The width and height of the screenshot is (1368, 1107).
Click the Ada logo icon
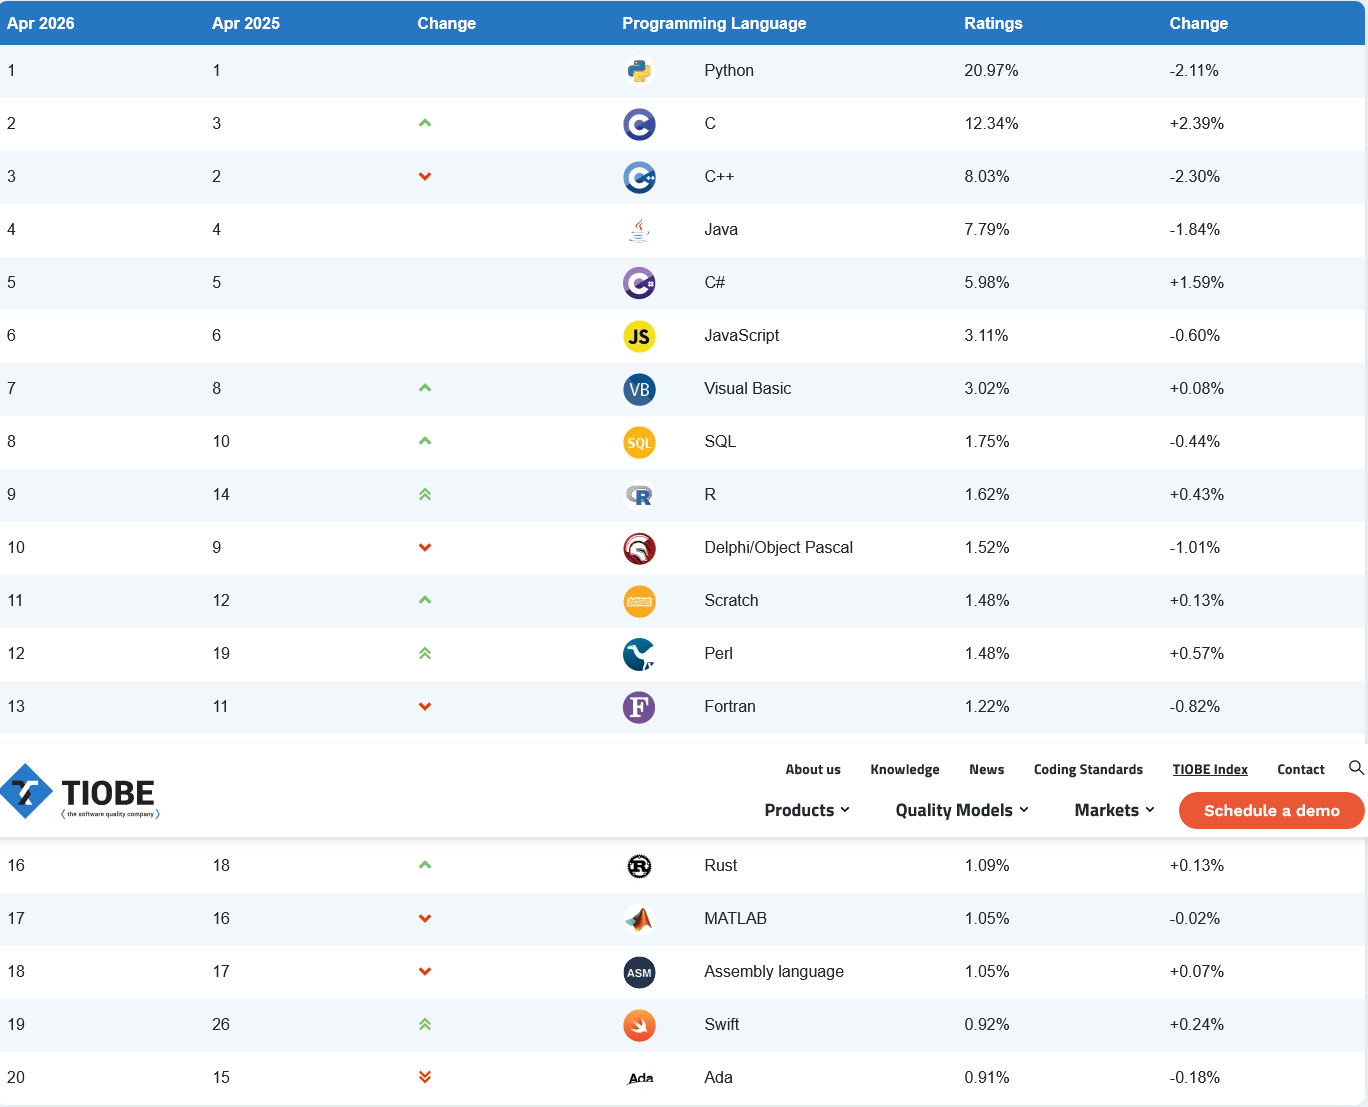(640, 1078)
